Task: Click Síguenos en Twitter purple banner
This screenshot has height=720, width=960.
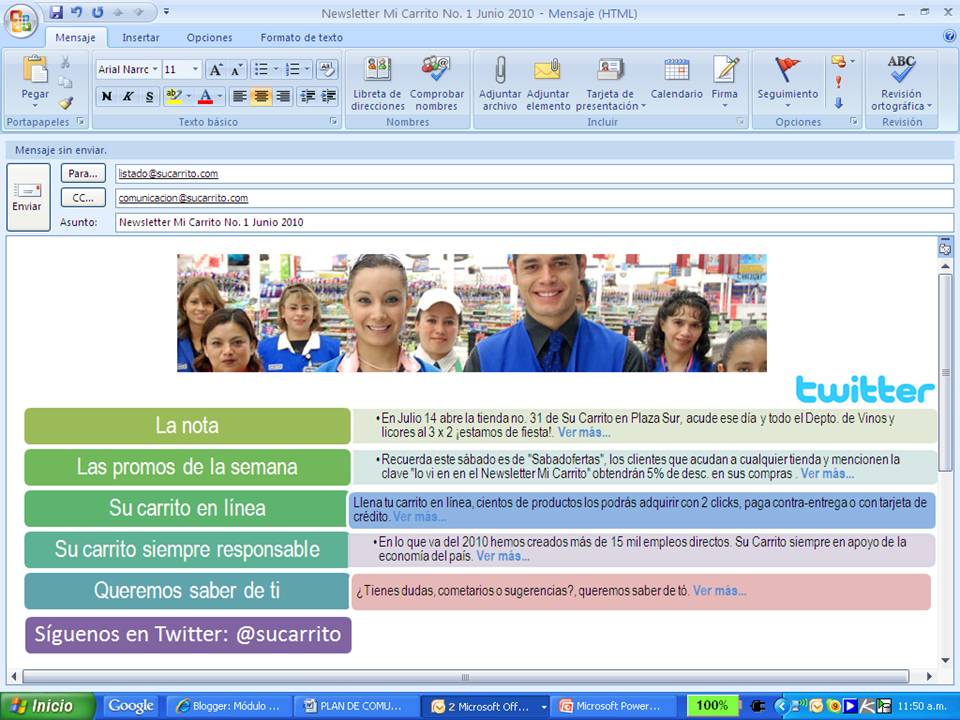Action: pos(188,634)
